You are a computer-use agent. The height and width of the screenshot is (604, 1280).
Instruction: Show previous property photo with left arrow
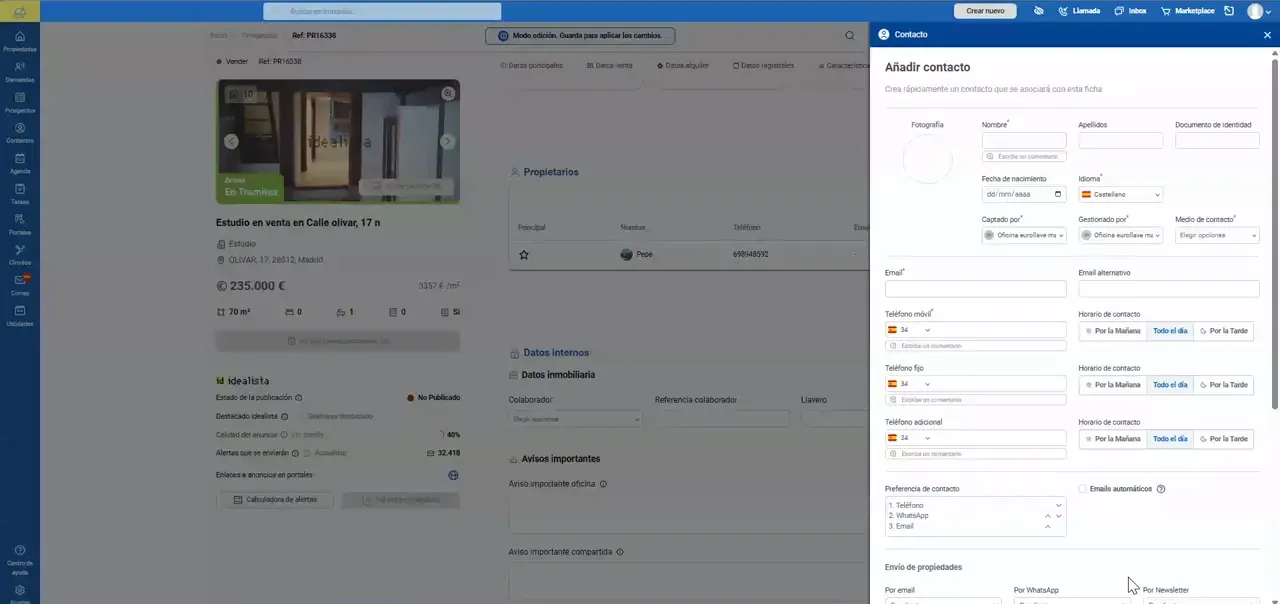pyautogui.click(x=231, y=141)
